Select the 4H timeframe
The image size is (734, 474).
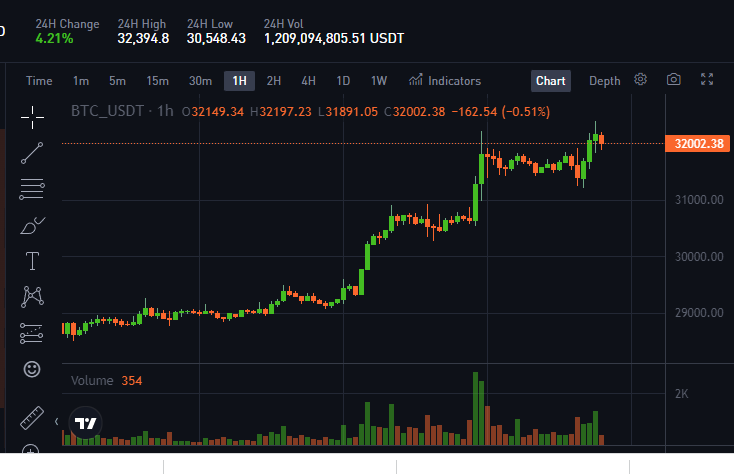tap(308, 81)
